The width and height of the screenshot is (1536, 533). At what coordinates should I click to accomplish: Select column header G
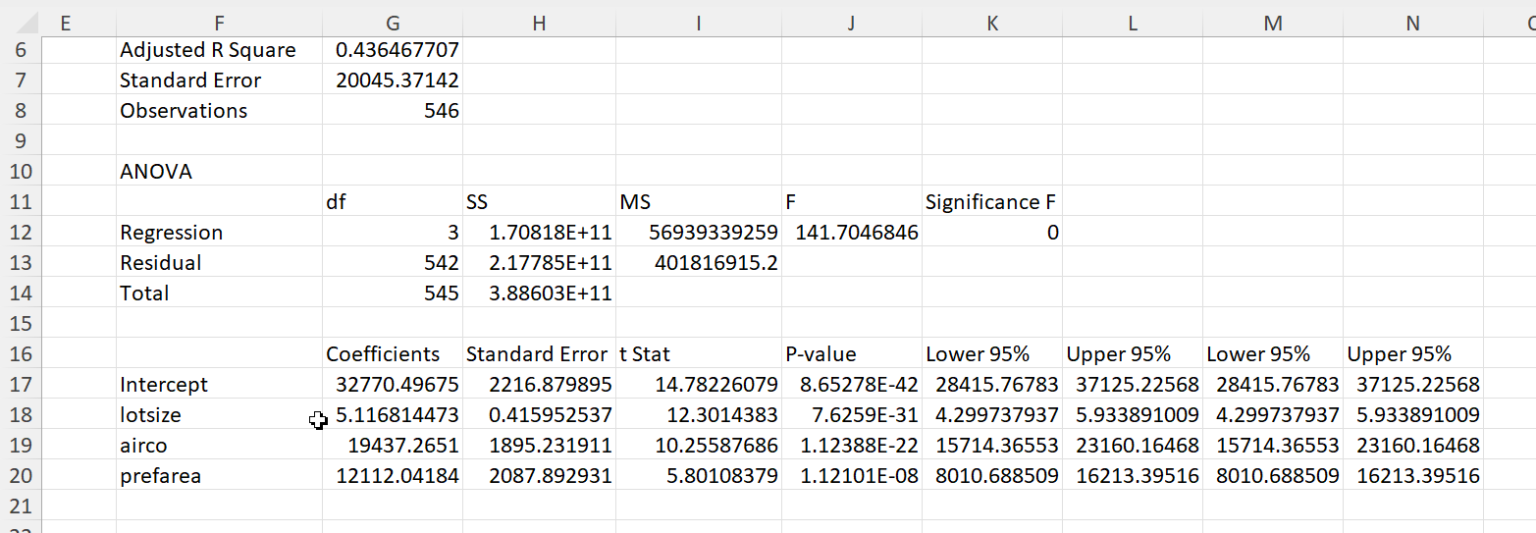tap(392, 24)
